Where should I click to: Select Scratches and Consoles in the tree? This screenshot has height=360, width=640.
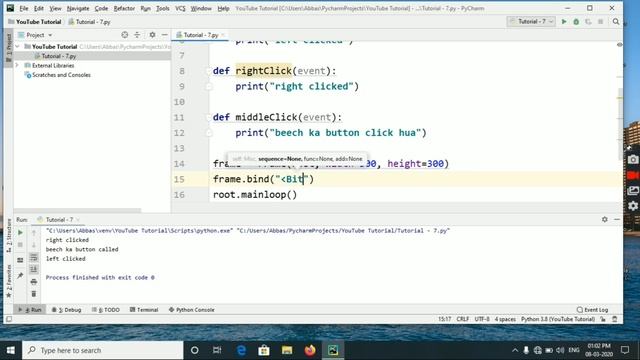point(61,75)
